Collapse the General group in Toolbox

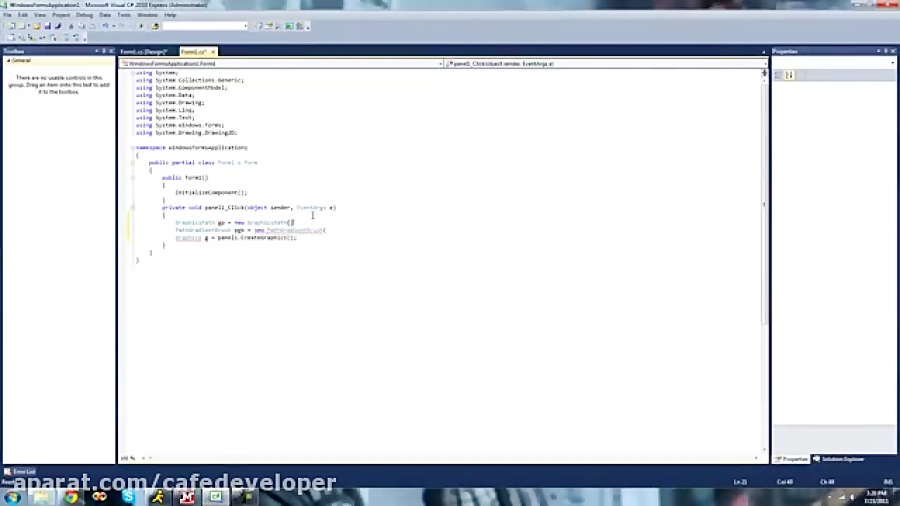pyautogui.click(x=9, y=60)
